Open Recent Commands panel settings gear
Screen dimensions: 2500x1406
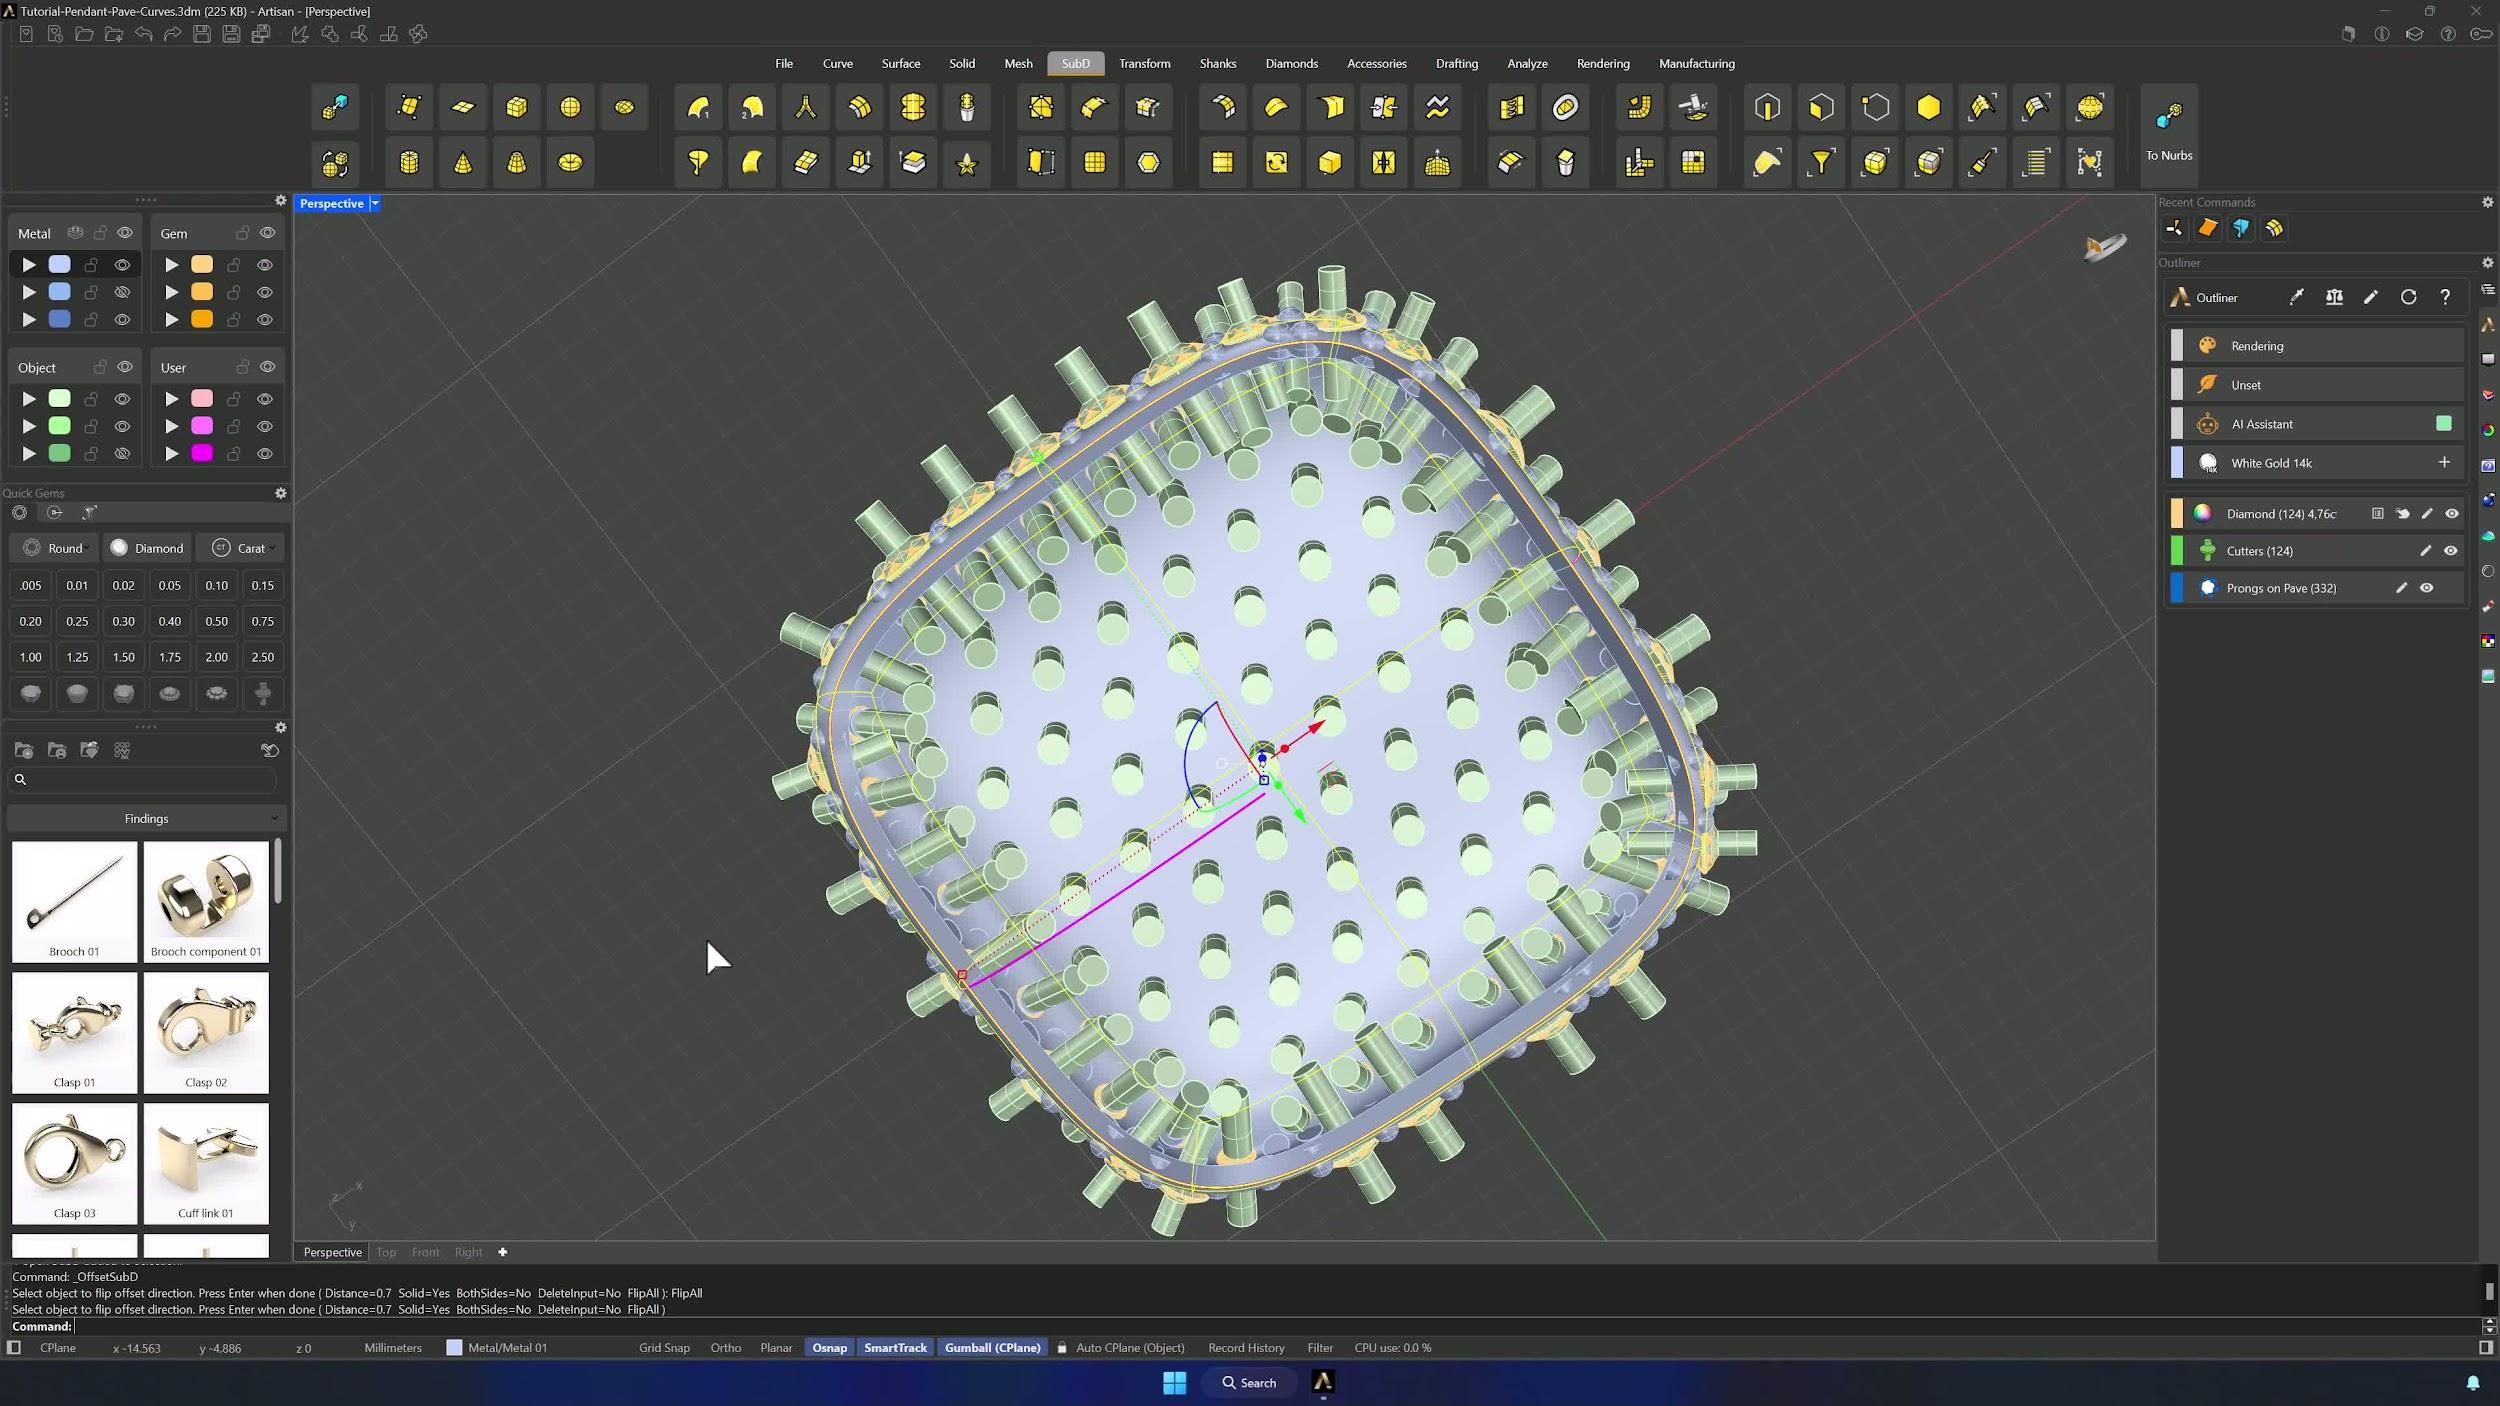coord(2488,202)
